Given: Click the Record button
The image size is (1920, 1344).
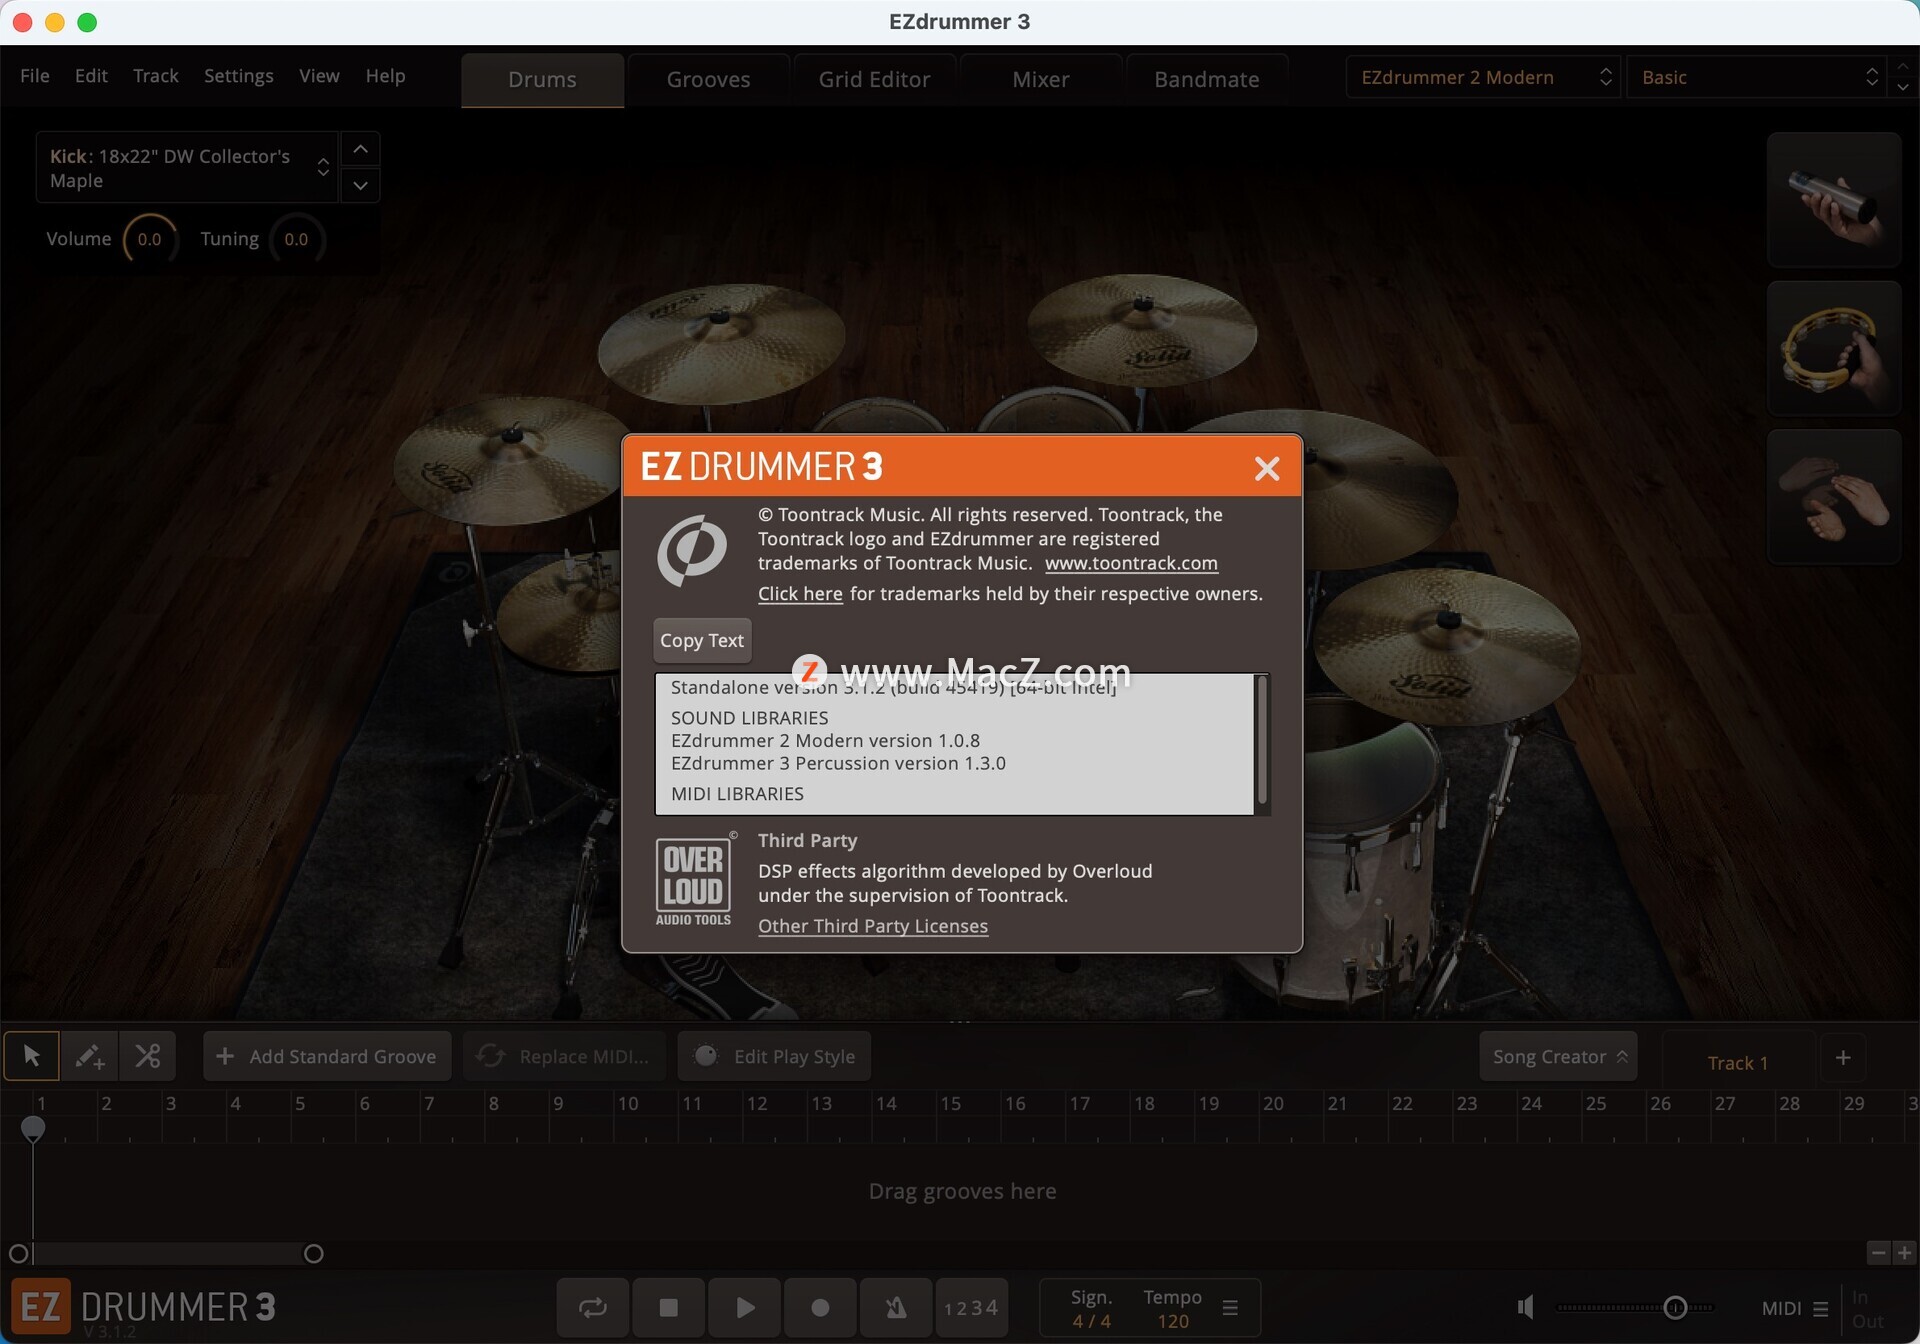Looking at the screenshot, I should [820, 1307].
